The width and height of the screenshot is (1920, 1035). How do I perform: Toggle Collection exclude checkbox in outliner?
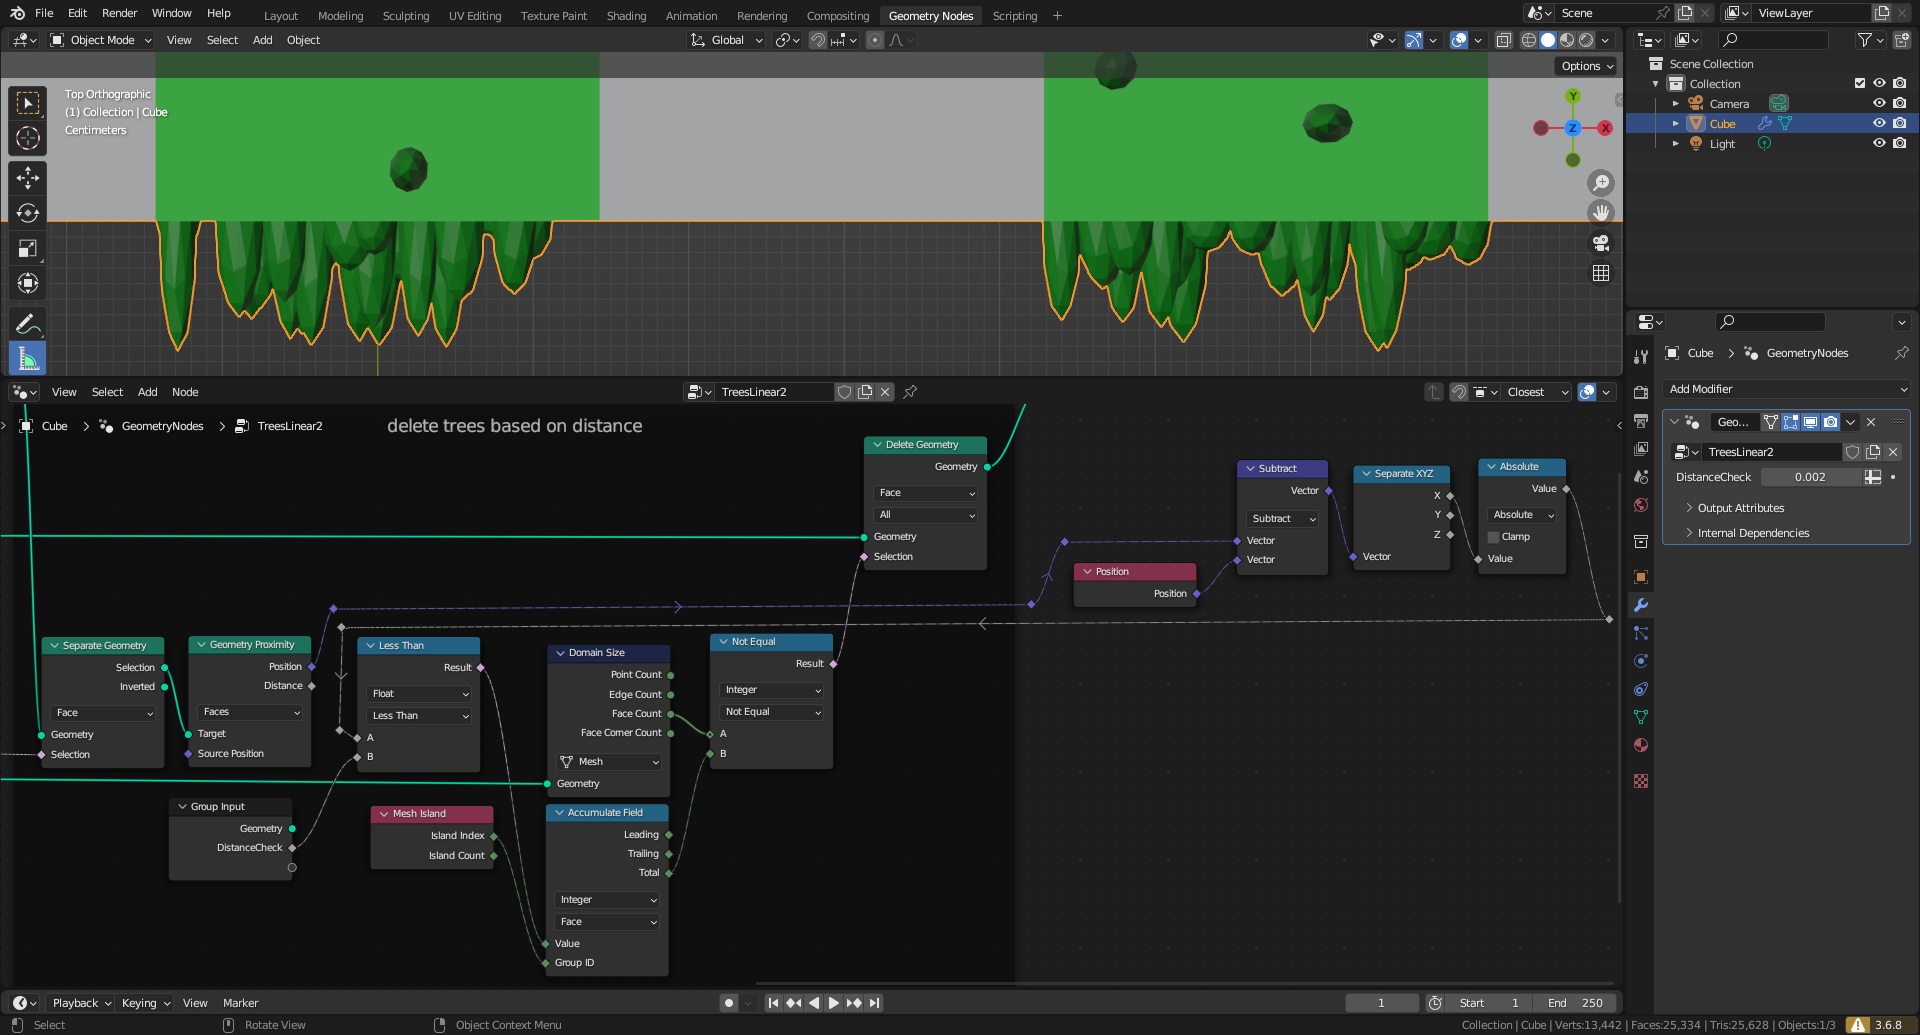[x=1860, y=83]
